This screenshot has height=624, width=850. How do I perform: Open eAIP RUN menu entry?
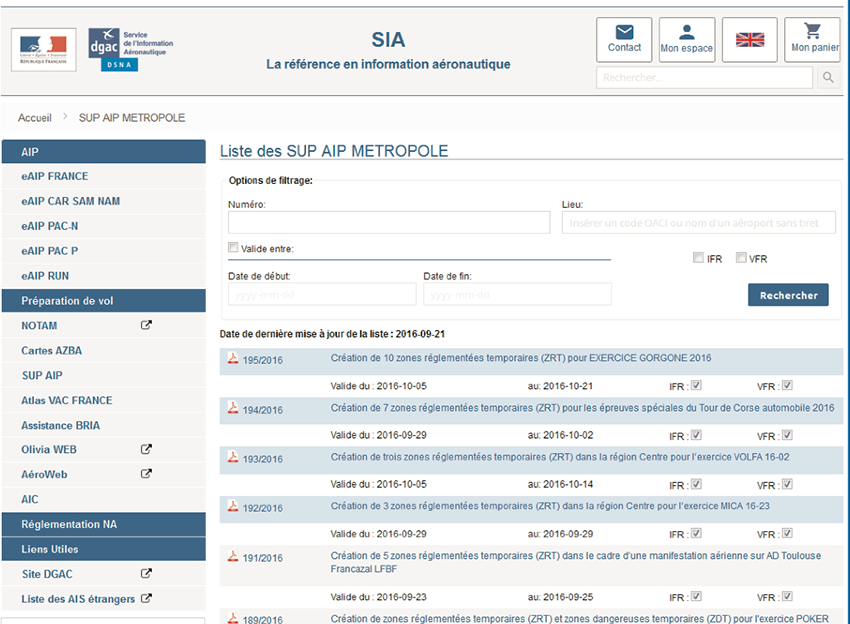pos(104,276)
